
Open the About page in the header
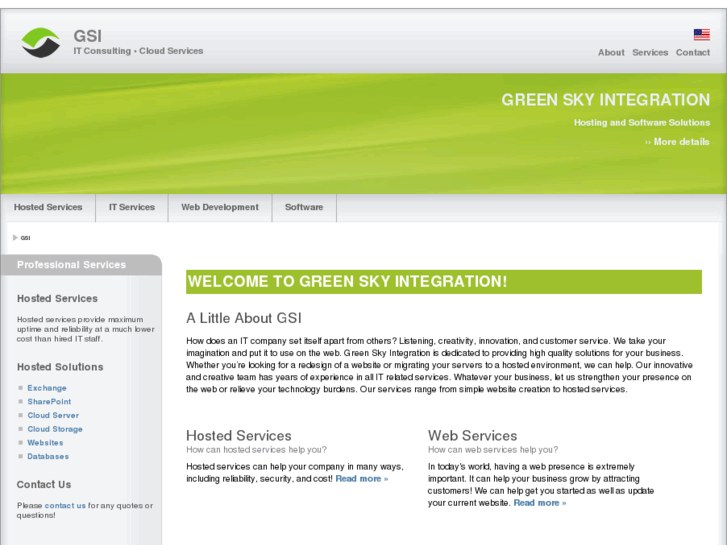point(611,52)
